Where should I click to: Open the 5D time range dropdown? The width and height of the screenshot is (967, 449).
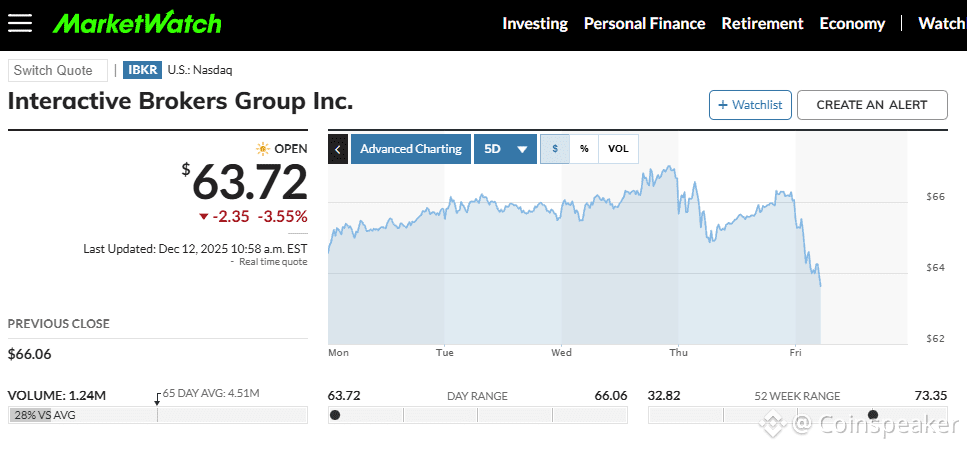505,149
